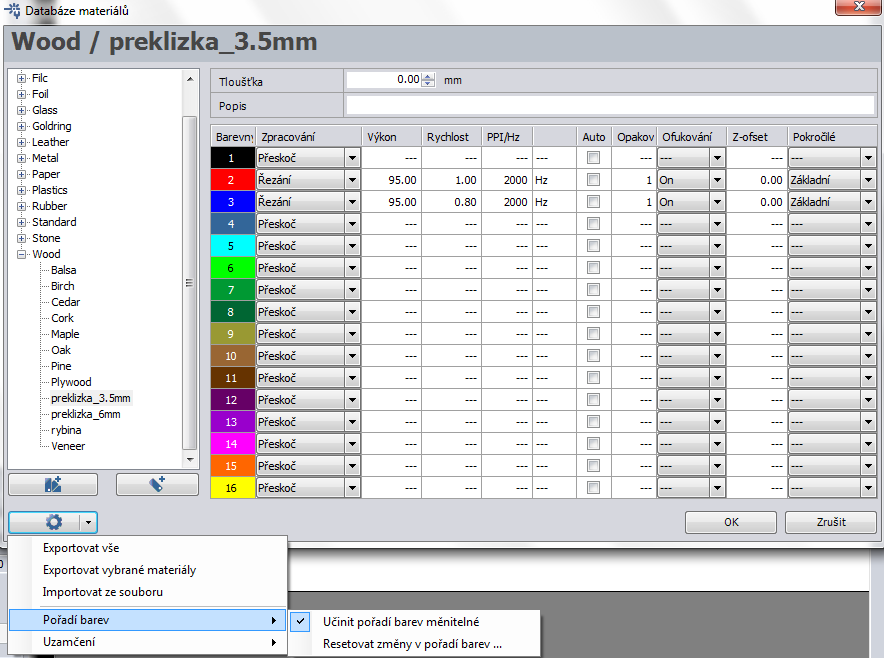
Task: Open the dropdown arrow beside the gear button
Action: [x=89, y=522]
